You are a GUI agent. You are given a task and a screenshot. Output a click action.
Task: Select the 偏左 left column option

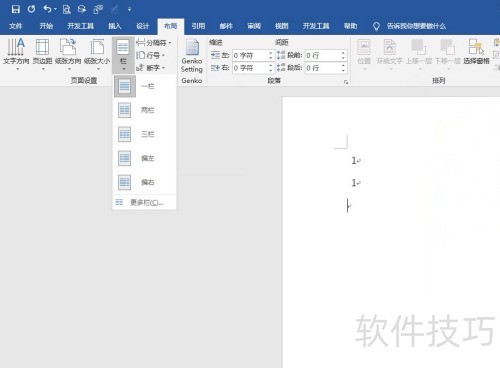[x=145, y=158]
